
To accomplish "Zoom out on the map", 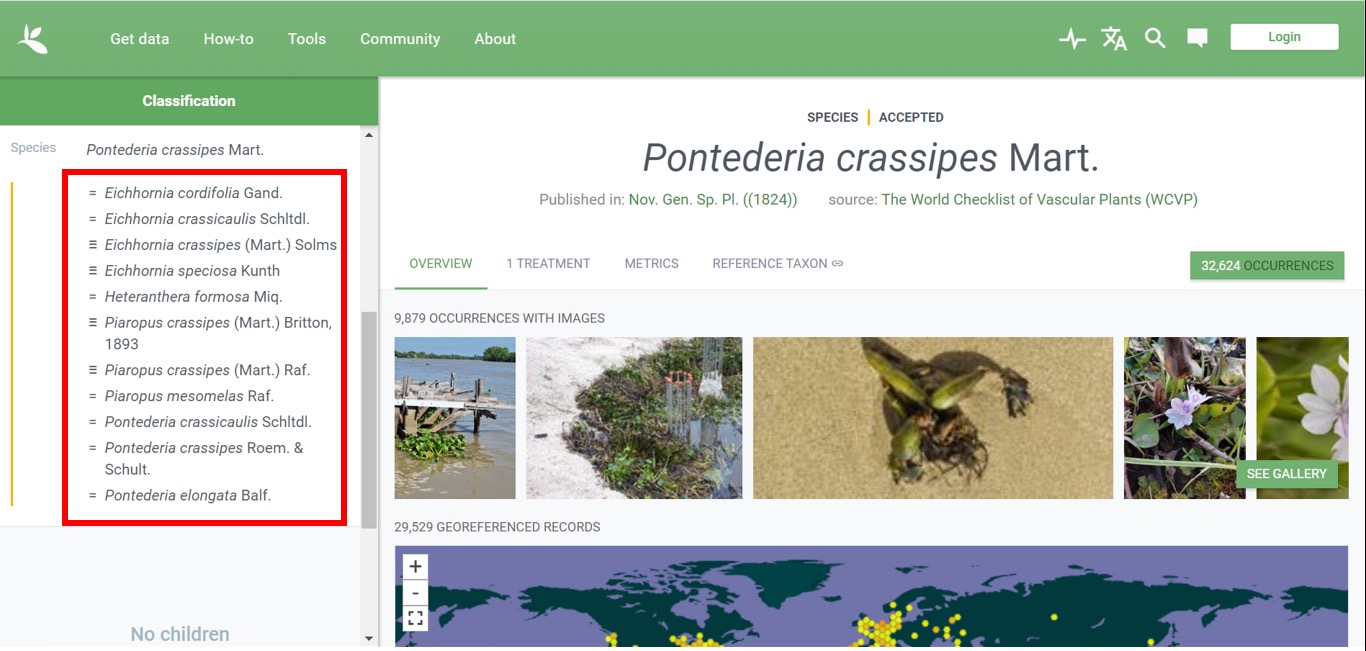I will (415, 593).
